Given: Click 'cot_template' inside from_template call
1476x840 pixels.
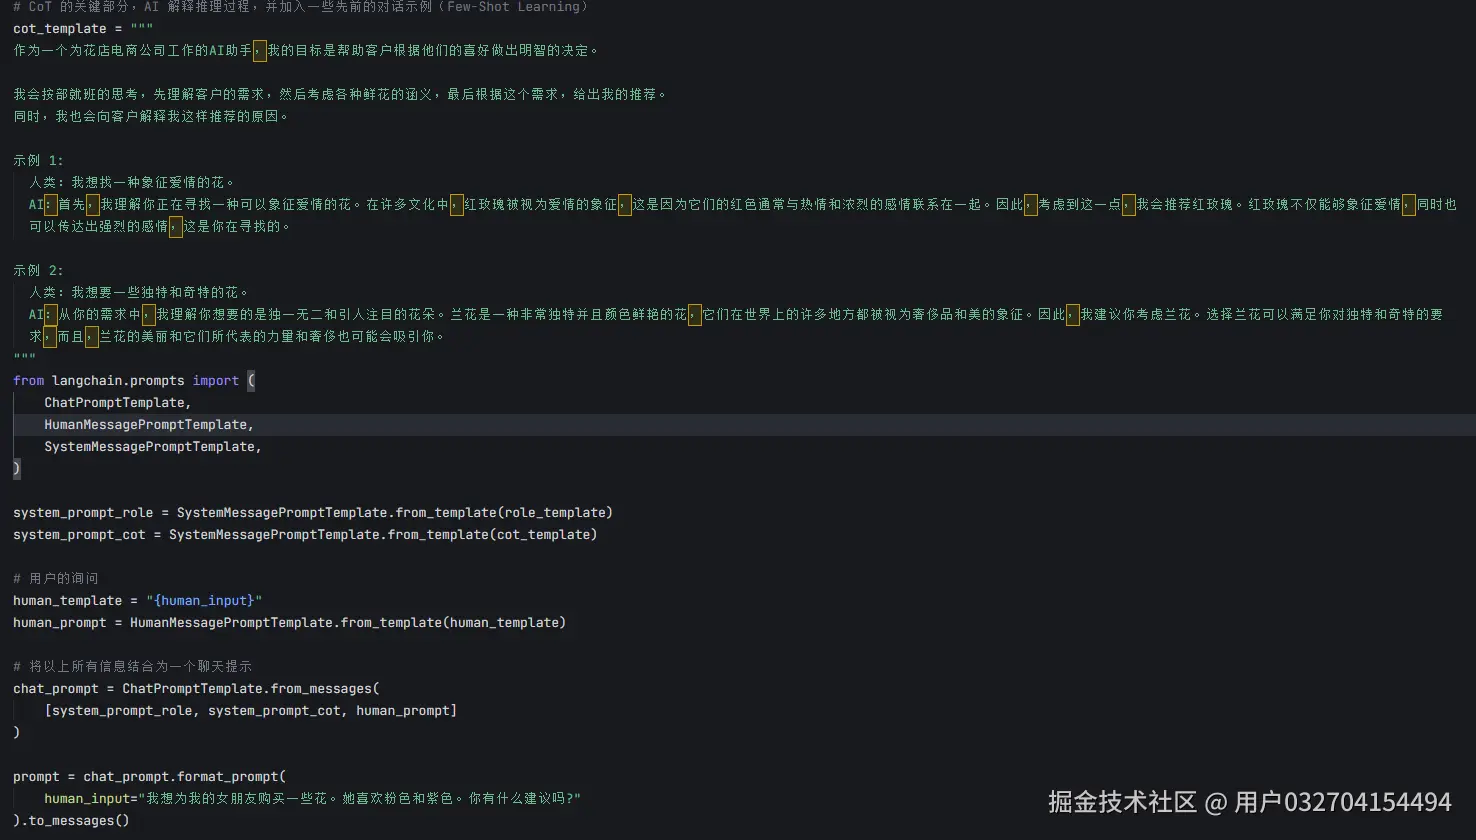Looking at the screenshot, I should [x=543, y=534].
